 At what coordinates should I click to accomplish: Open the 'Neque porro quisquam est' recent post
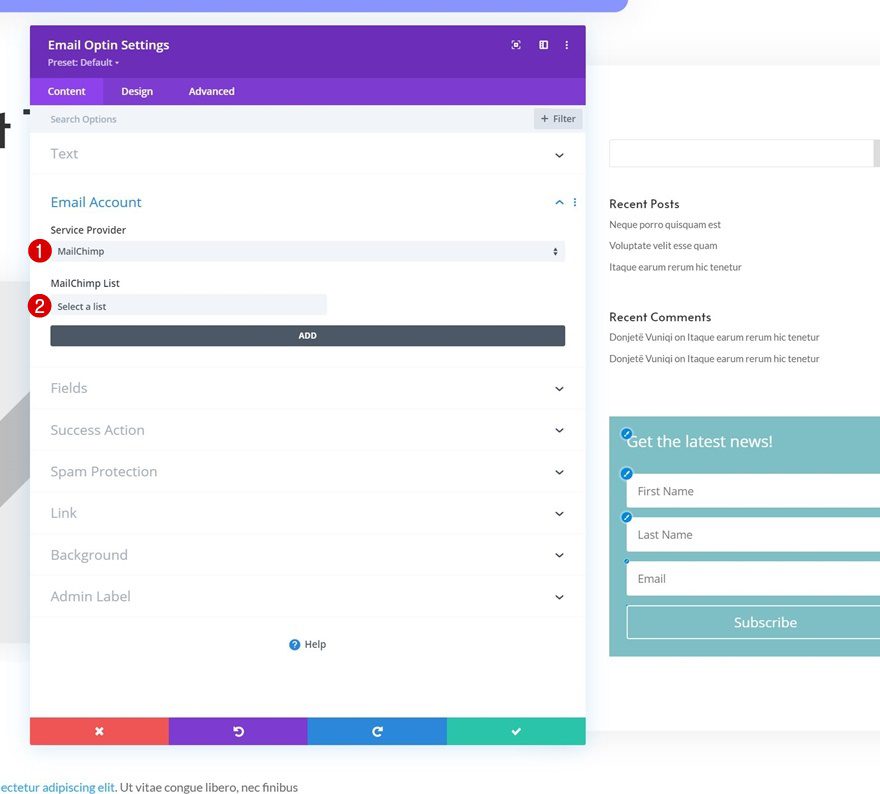click(x=665, y=224)
